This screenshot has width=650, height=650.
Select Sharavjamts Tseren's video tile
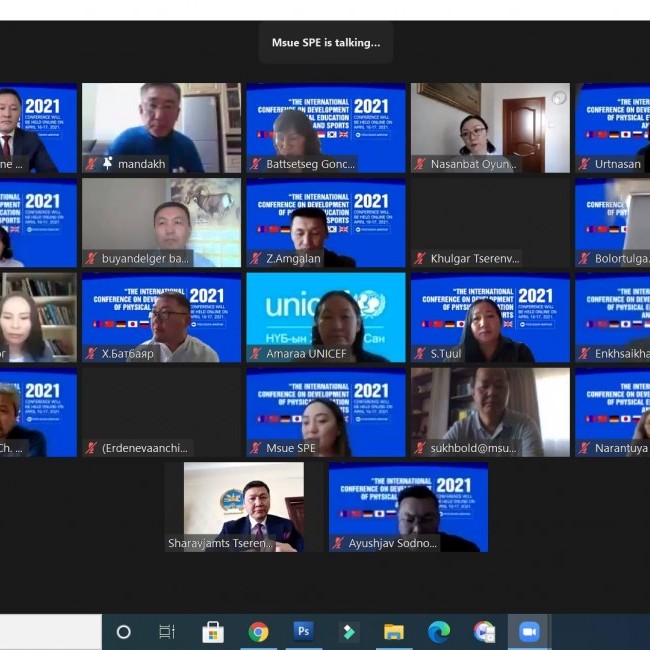pos(244,507)
